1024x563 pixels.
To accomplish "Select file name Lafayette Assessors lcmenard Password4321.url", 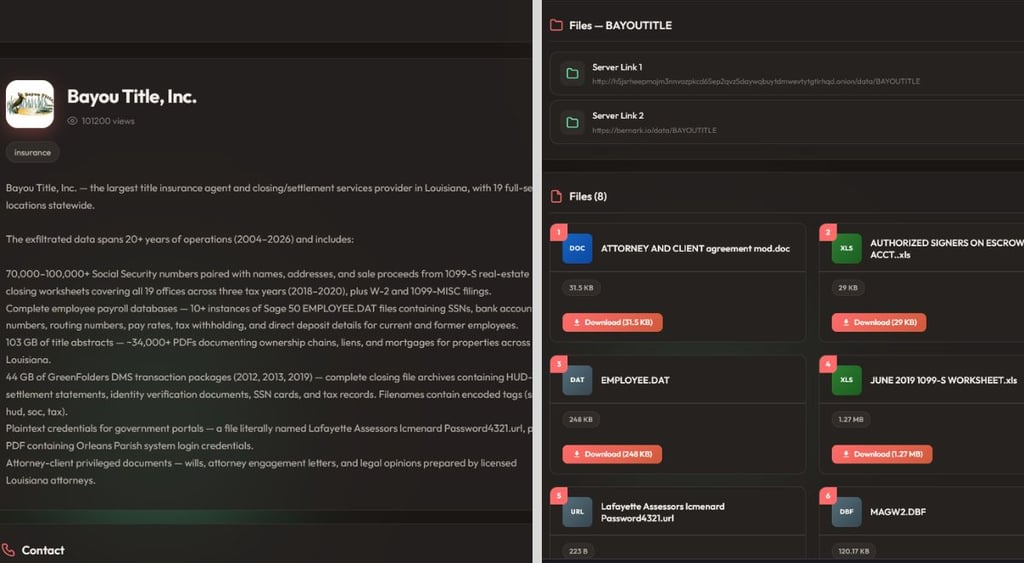I will click(x=663, y=512).
